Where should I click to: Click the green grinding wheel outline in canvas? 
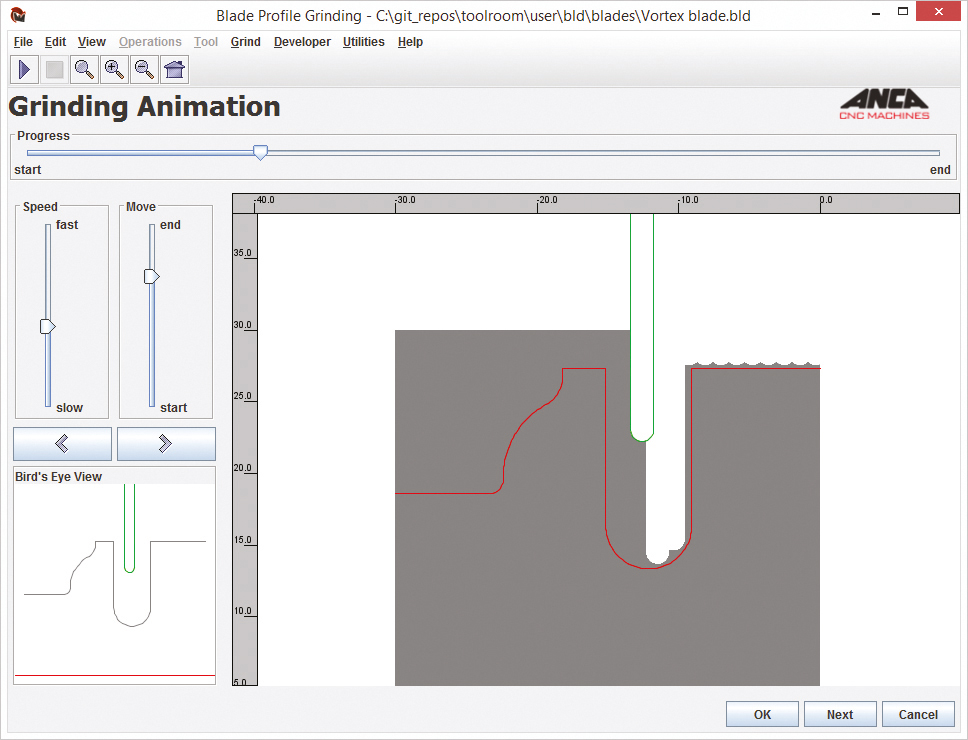pos(642,327)
